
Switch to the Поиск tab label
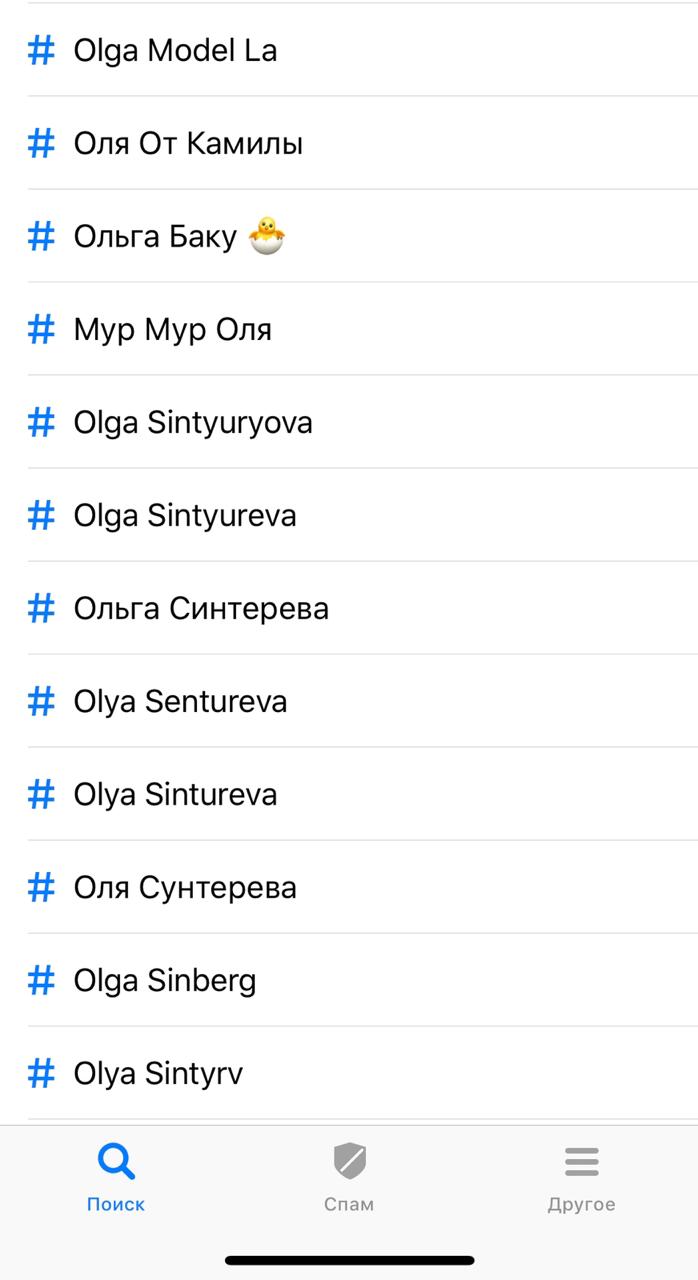click(116, 1205)
